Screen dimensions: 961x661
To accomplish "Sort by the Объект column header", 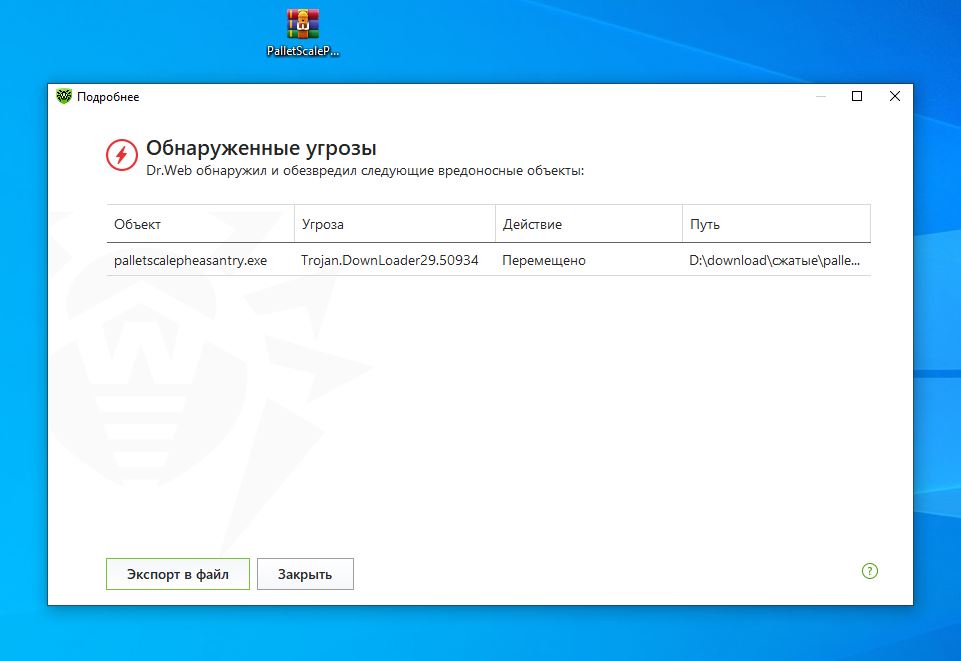I will point(201,224).
